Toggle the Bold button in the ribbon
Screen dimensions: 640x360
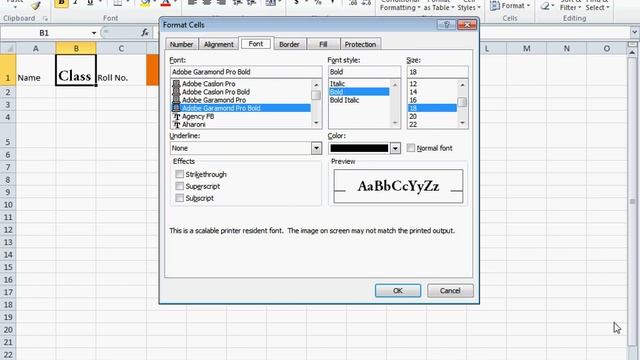pyautogui.click(x=61, y=3)
